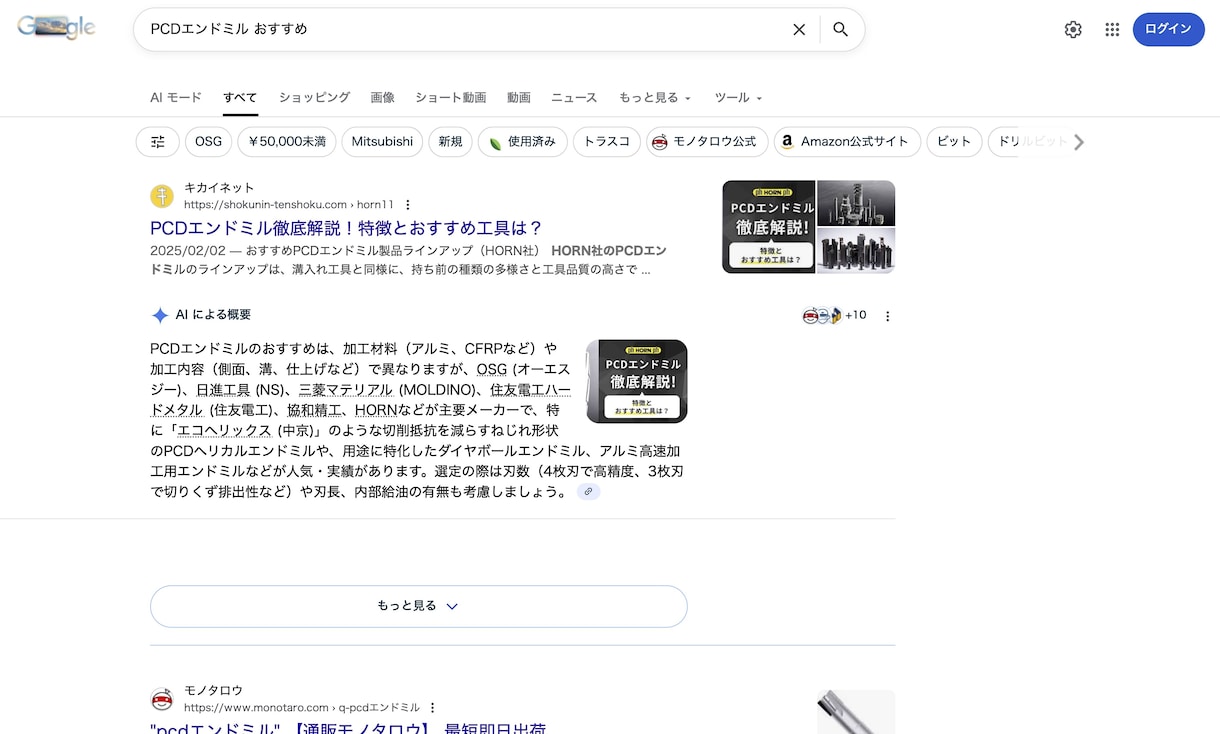
Task: Switch to ショッピング tab
Action: coord(314,97)
